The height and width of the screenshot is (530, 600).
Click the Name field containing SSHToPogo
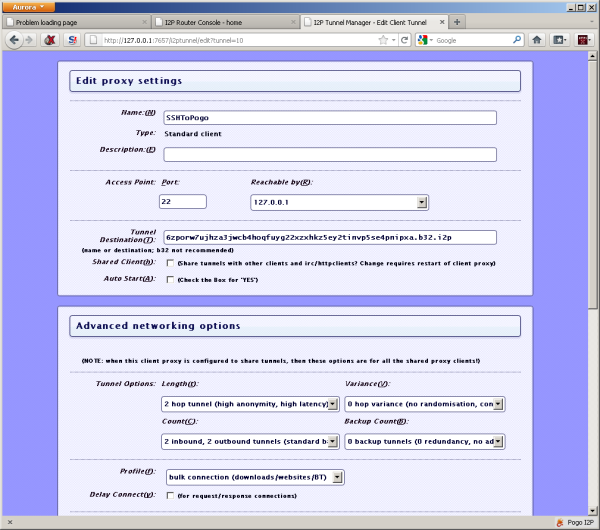pos(330,117)
